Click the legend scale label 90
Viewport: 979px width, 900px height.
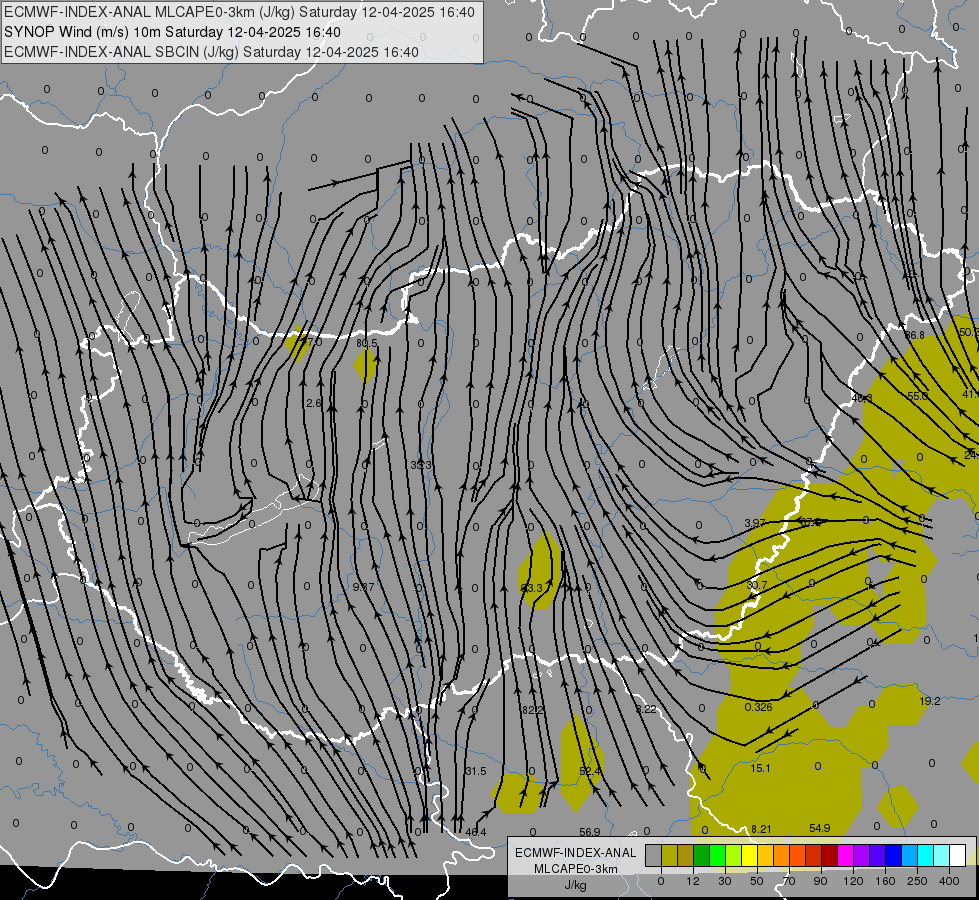[820, 881]
